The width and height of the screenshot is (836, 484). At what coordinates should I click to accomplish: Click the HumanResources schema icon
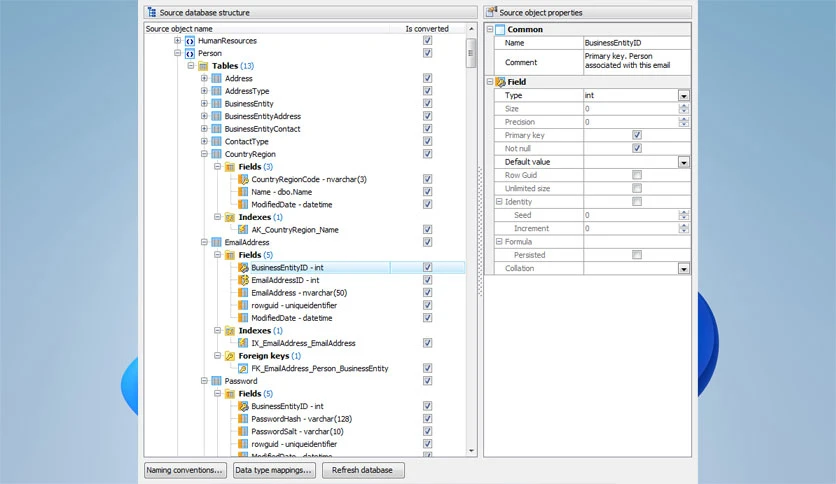[190, 41]
